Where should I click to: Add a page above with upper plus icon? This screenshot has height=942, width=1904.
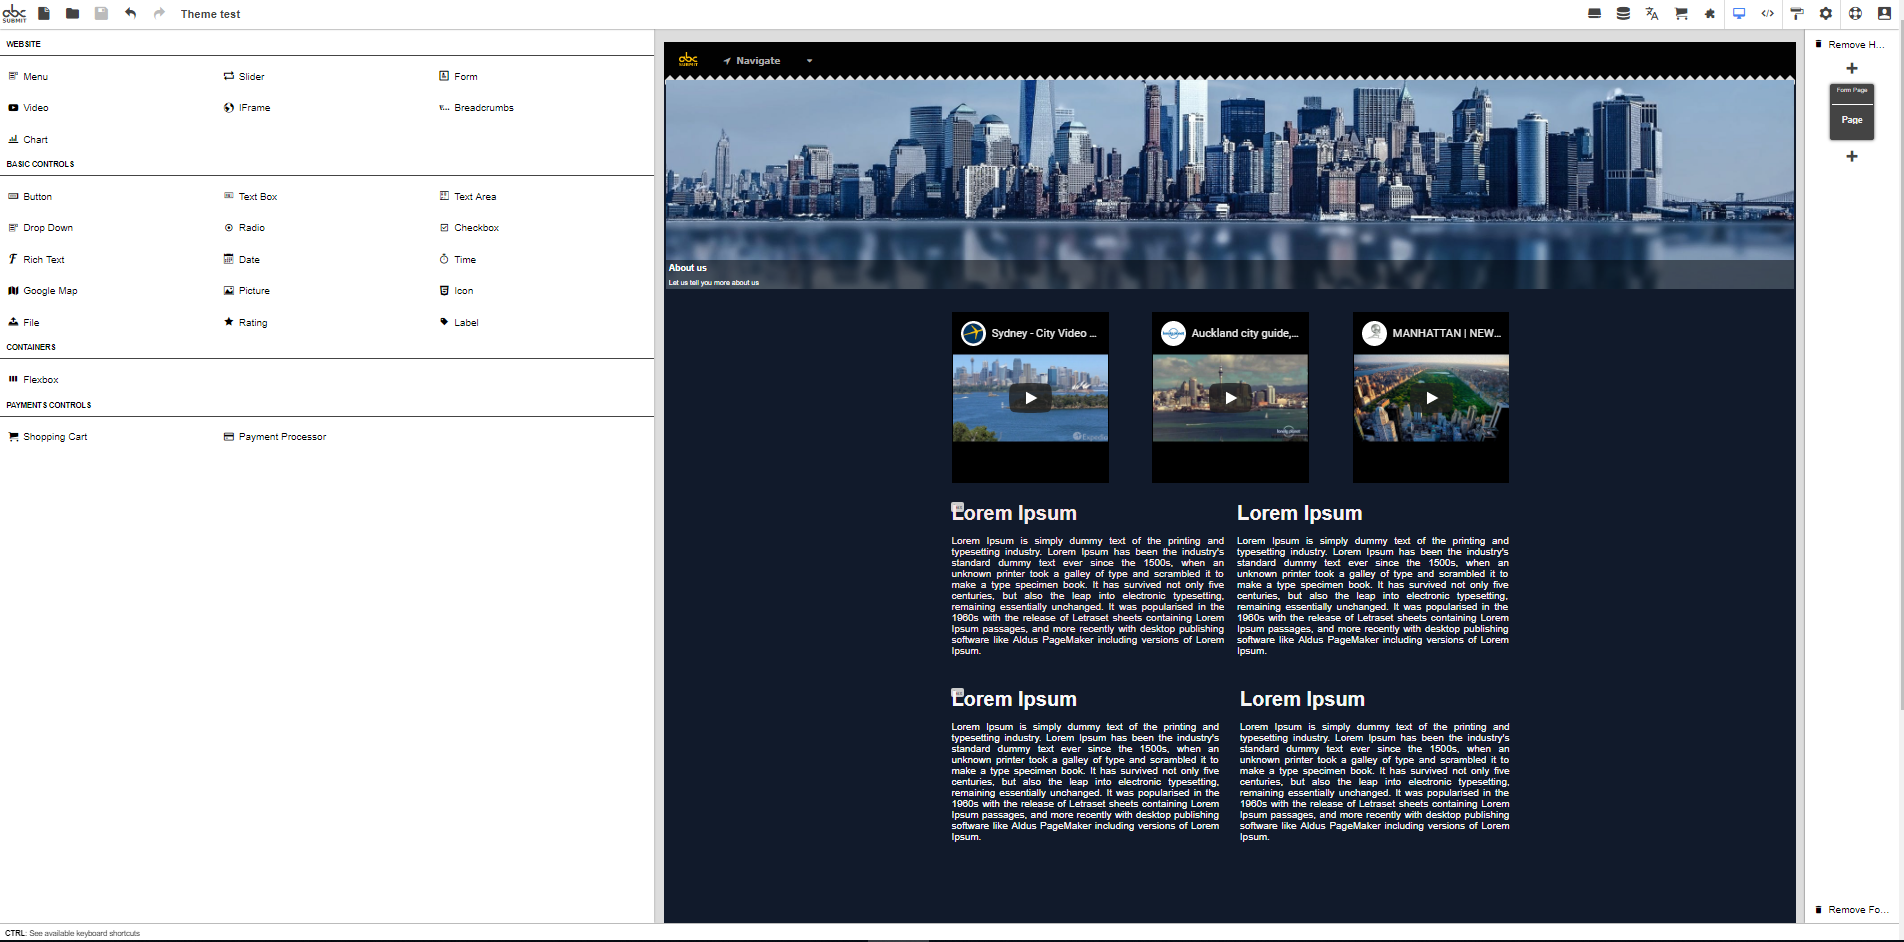point(1852,68)
